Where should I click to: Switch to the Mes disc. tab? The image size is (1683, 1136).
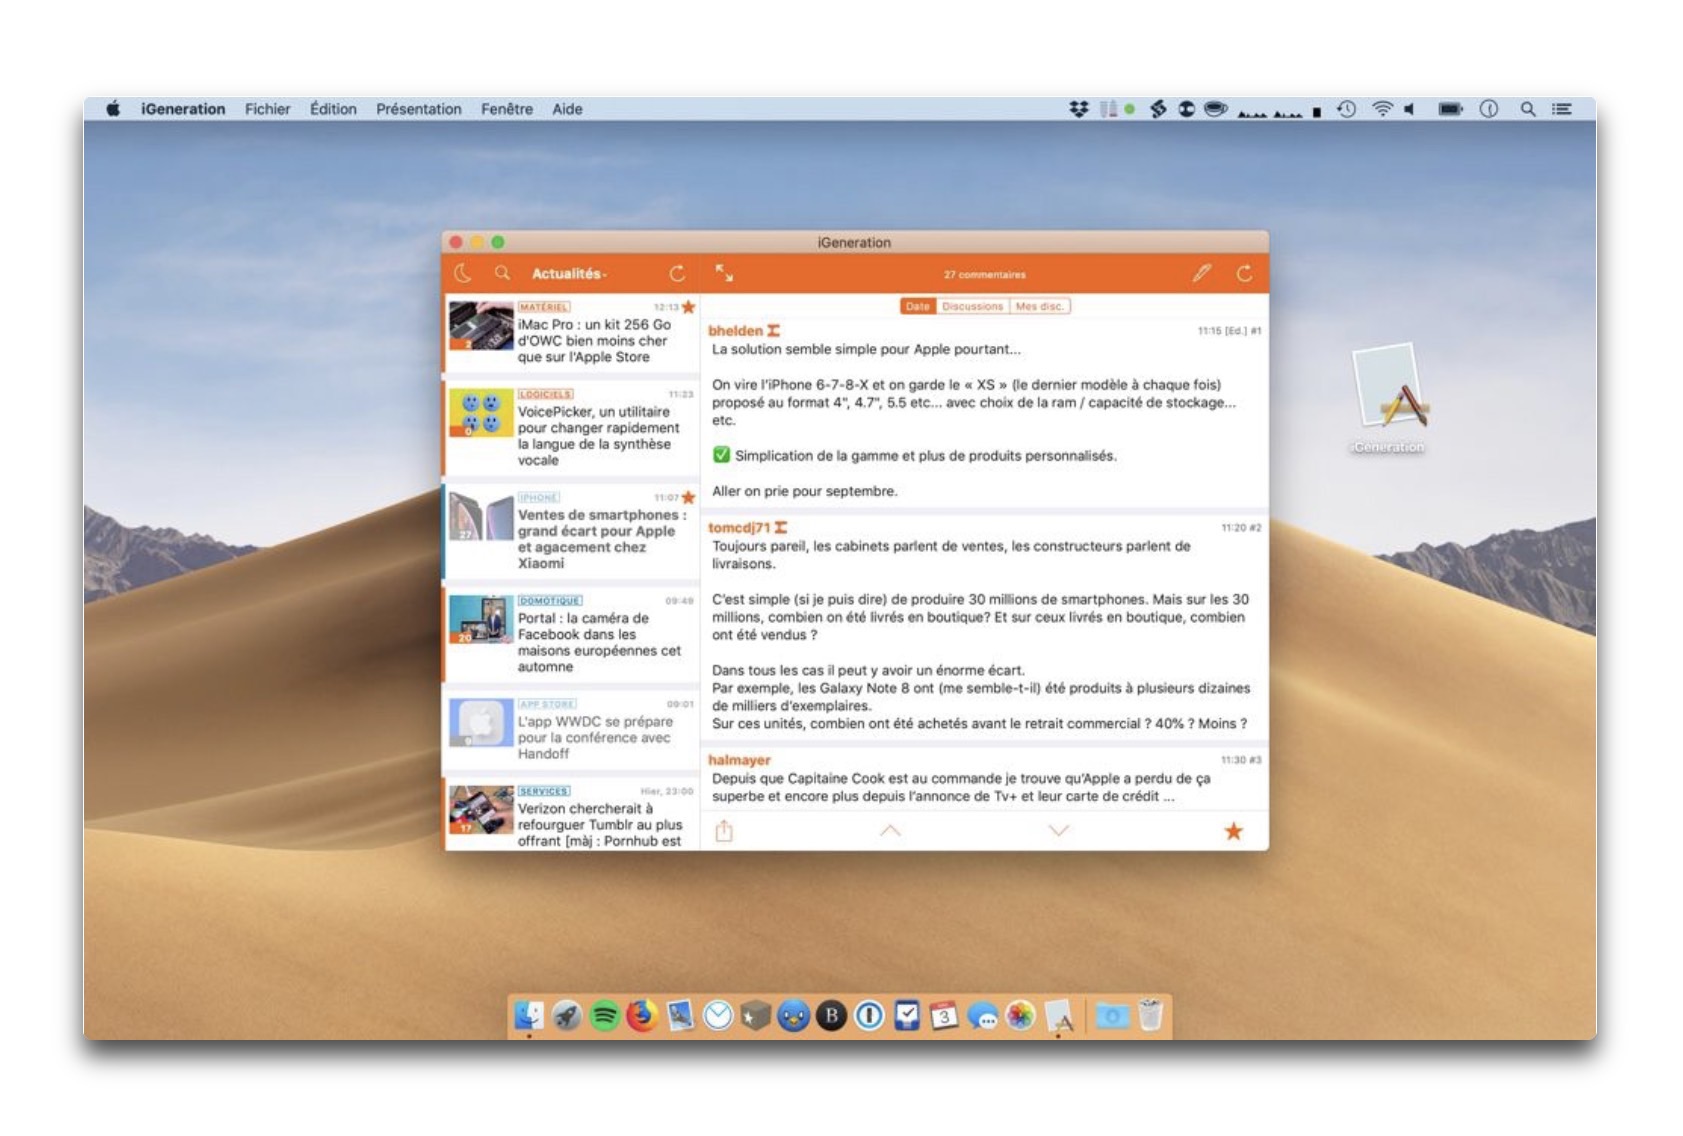point(1039,306)
